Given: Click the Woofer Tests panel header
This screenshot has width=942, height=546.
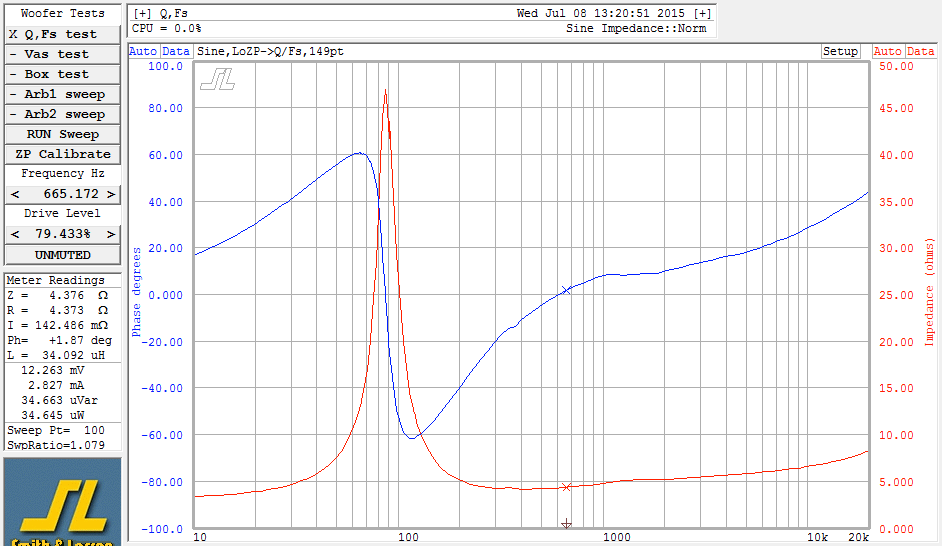Looking at the screenshot, I should (62, 13).
